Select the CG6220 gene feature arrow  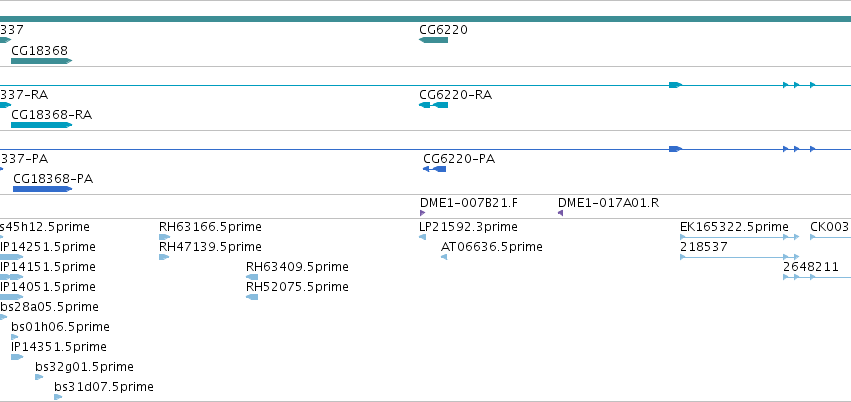click(x=433, y=40)
